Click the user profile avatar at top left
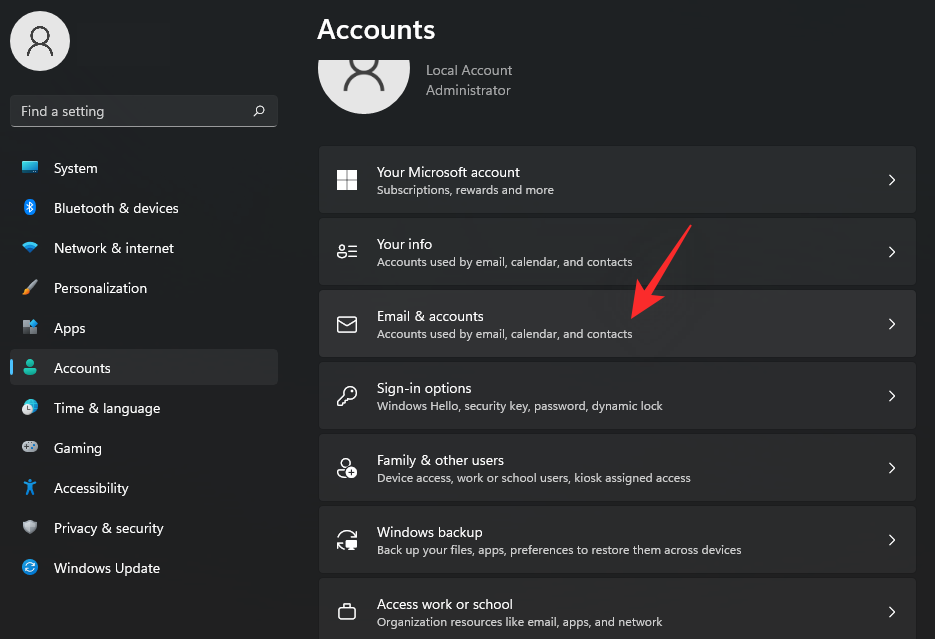 tap(40, 41)
